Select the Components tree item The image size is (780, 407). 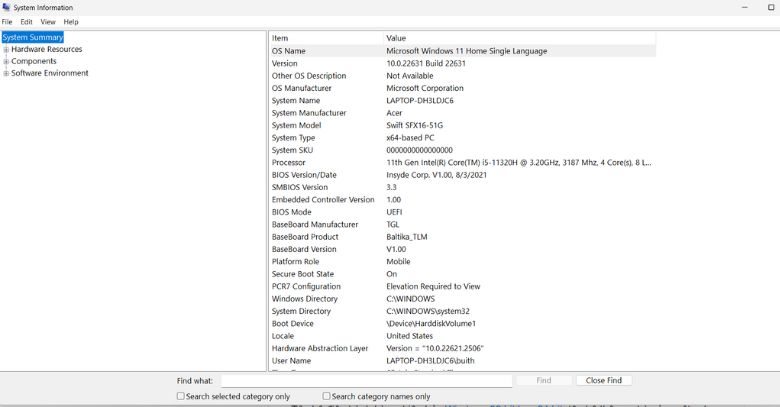coord(34,61)
